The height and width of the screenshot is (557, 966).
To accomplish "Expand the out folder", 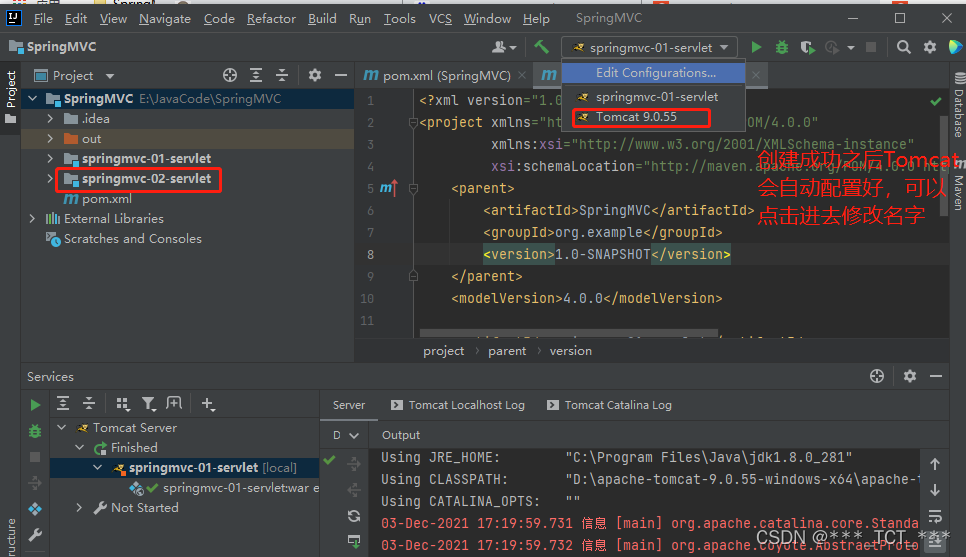I will tap(51, 139).
